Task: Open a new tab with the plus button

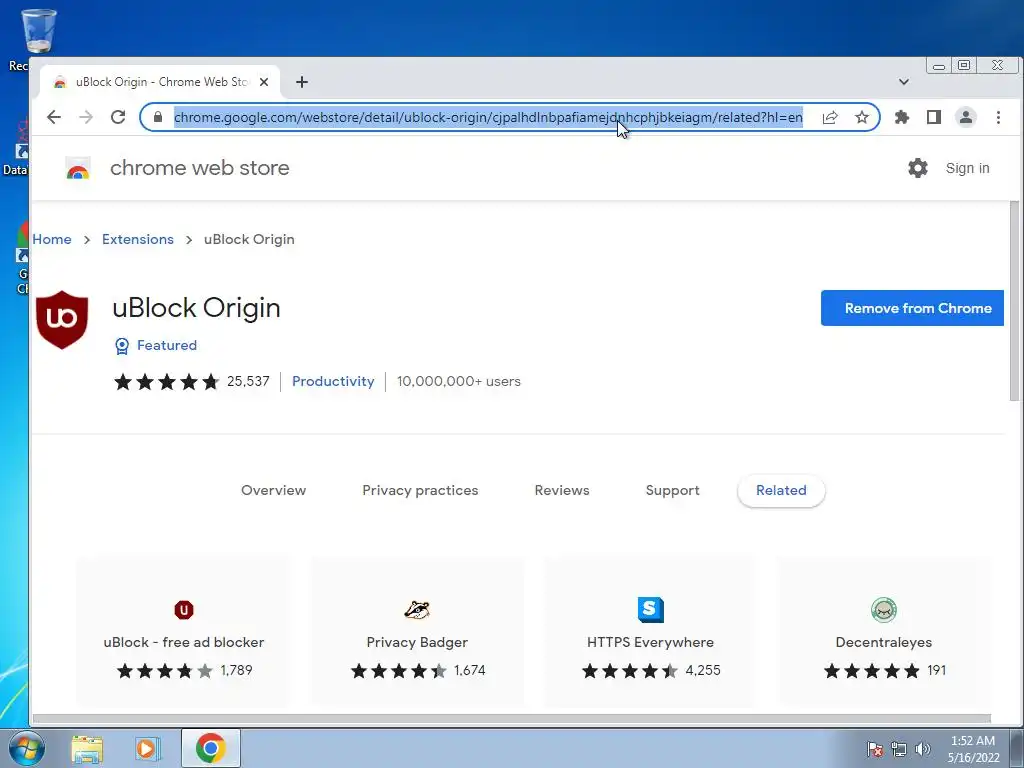Action: point(302,82)
